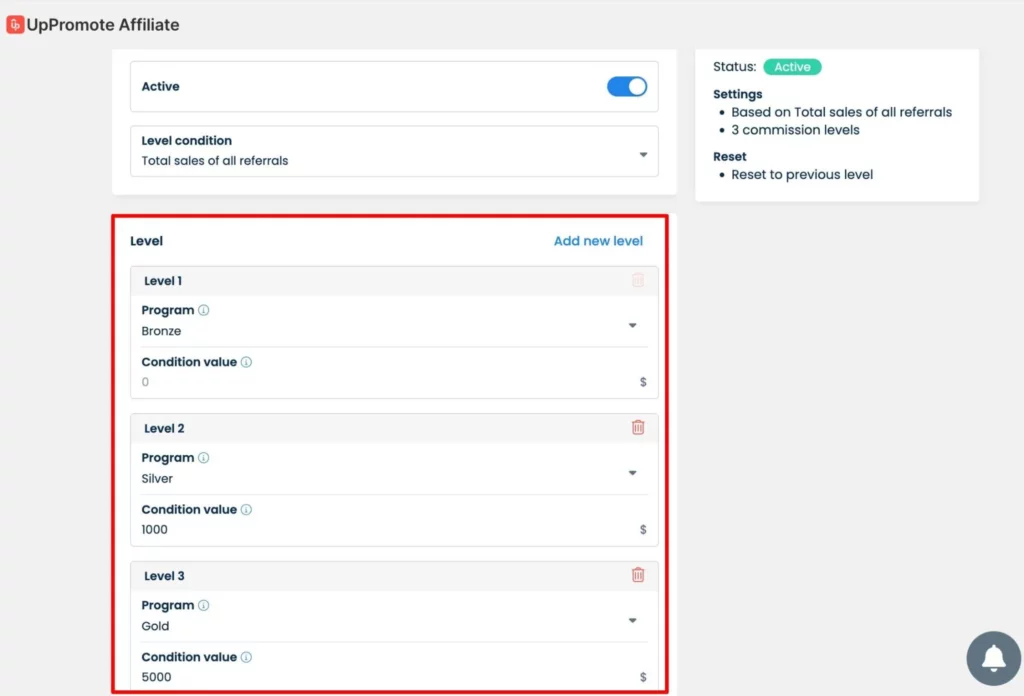Expand the Silver program dropdown in Level 2
The image size is (1024, 696).
[632, 473]
